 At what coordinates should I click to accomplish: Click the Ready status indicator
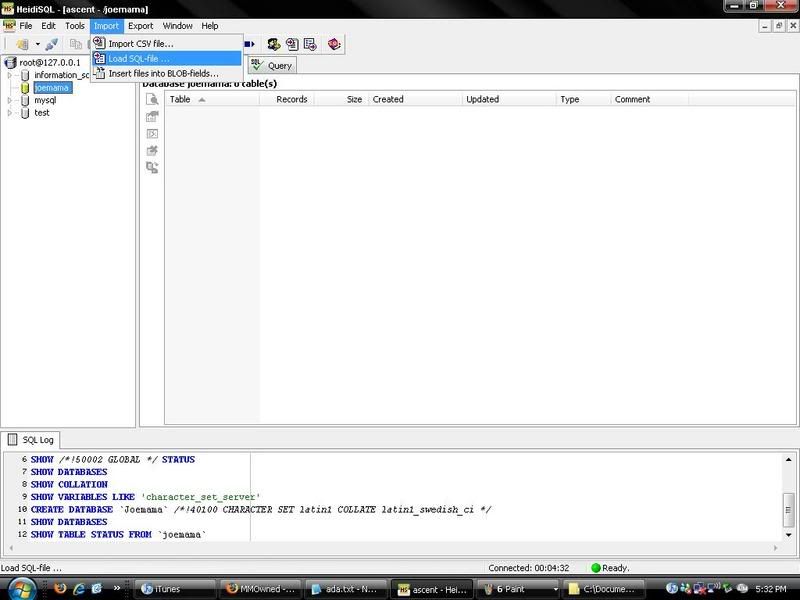click(x=610, y=568)
